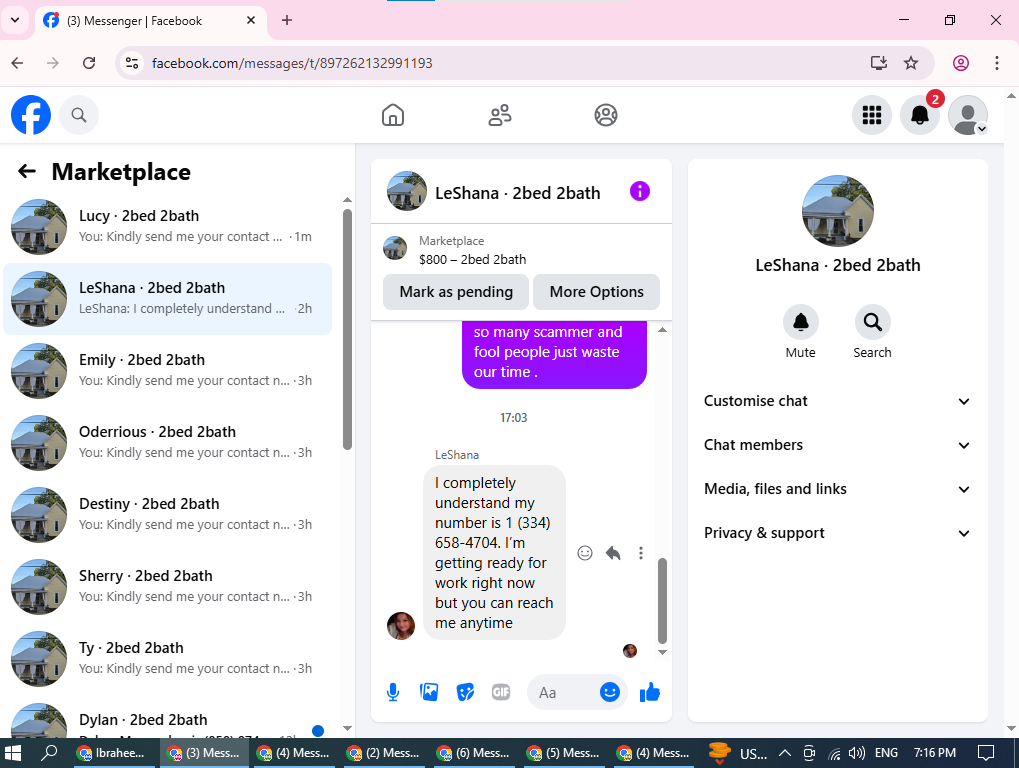Go back using the Marketplace back arrow
Image resolution: width=1019 pixels, height=768 pixels.
click(27, 172)
